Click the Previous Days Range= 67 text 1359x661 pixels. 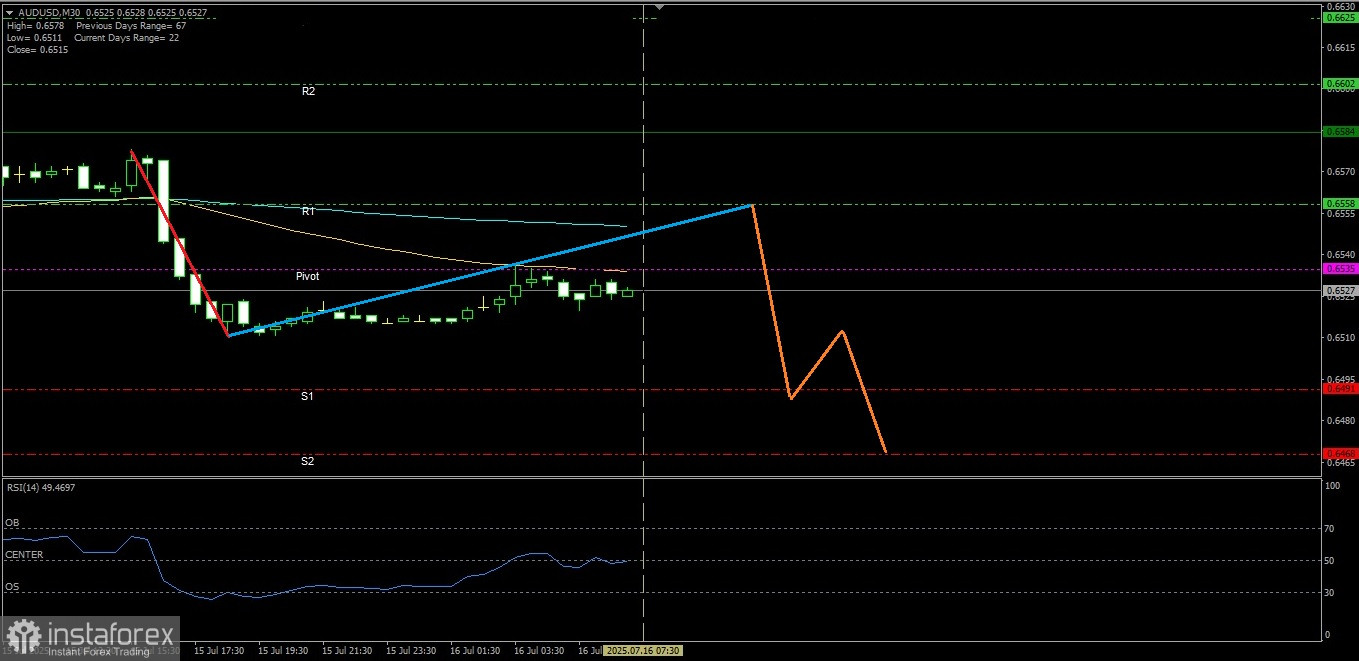coord(130,25)
